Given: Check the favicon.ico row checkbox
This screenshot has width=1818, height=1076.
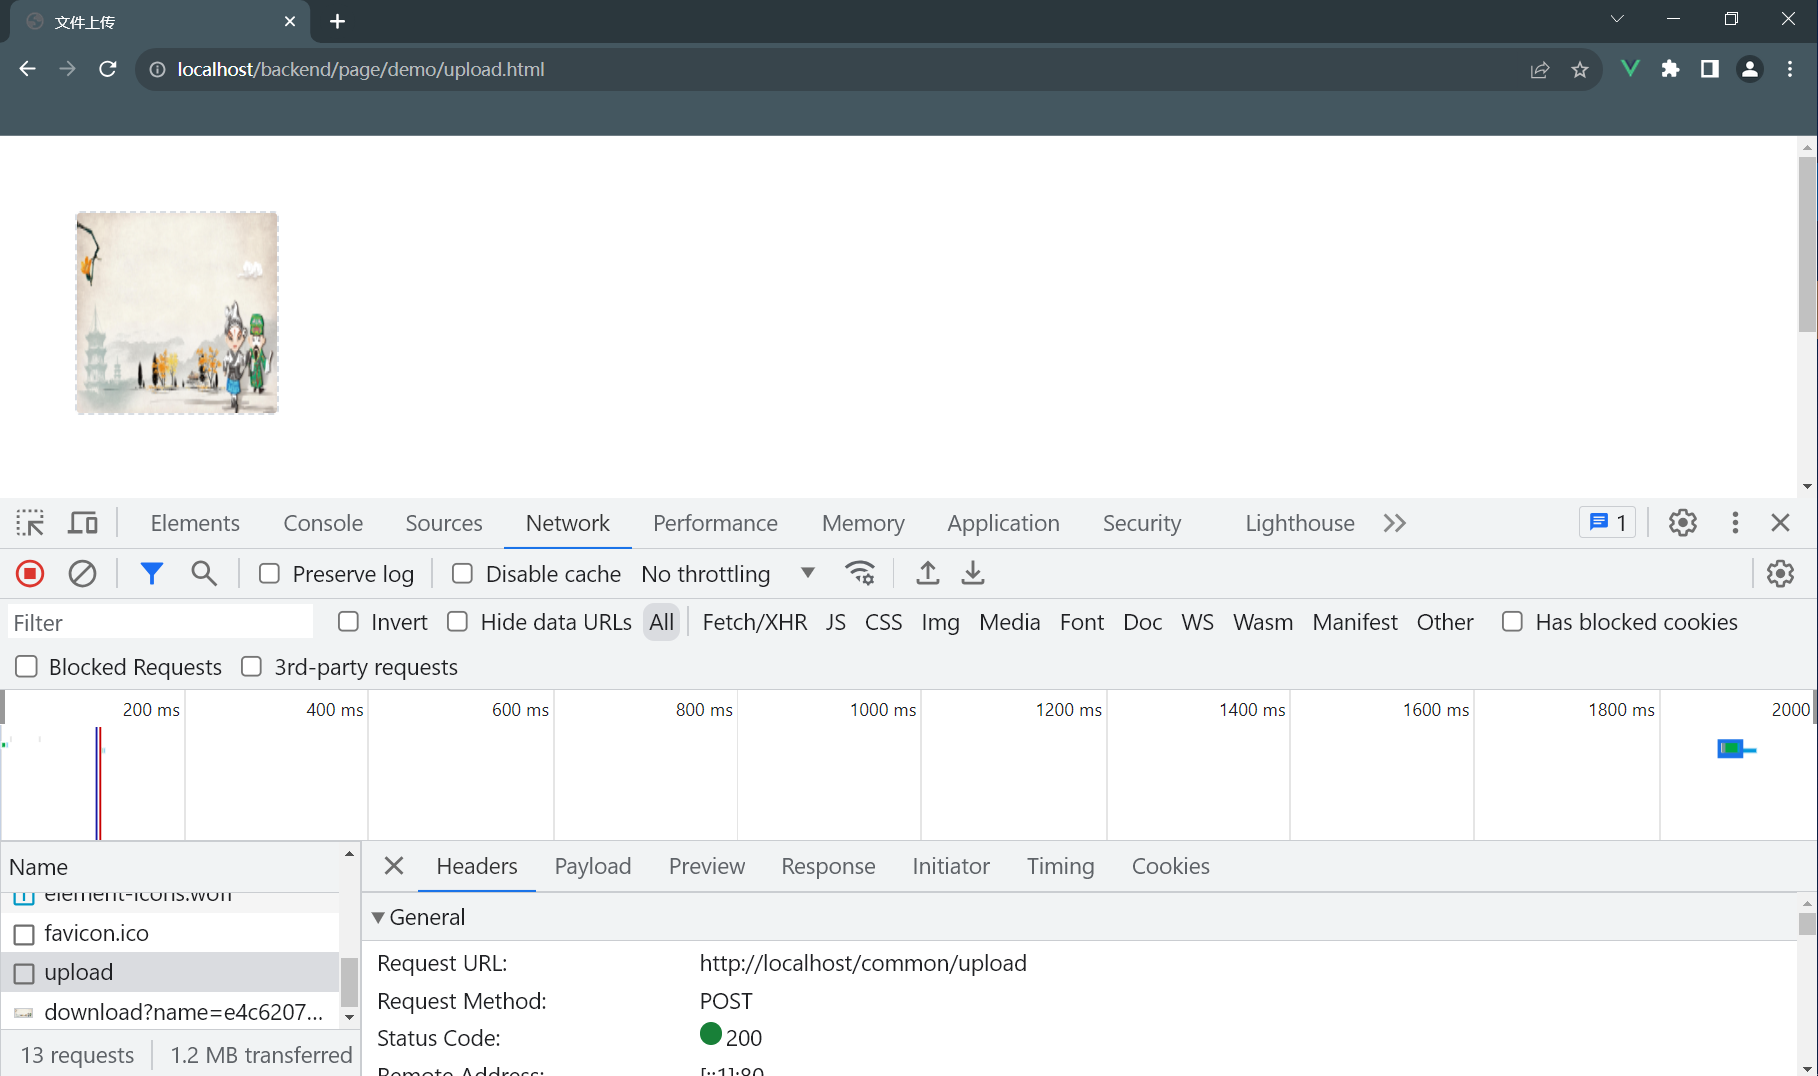Looking at the screenshot, I should tap(24, 934).
